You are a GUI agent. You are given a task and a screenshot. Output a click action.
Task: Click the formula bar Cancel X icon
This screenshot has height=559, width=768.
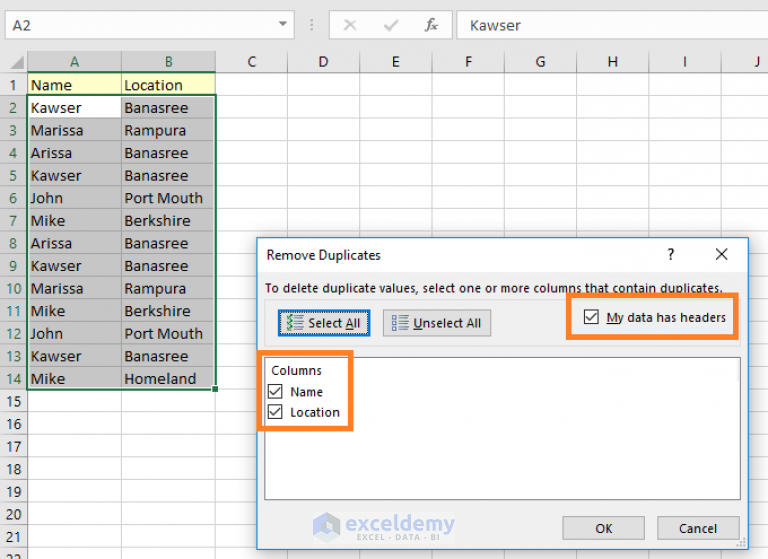[x=350, y=25]
